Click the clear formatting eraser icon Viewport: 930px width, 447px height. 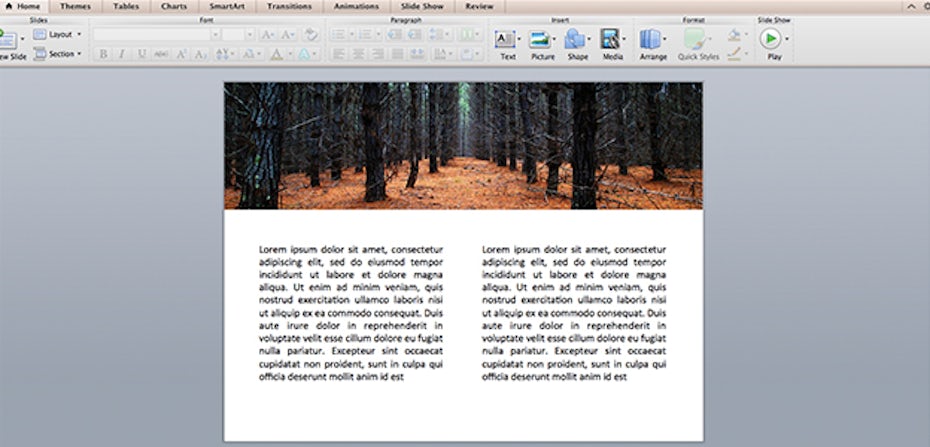(311, 34)
